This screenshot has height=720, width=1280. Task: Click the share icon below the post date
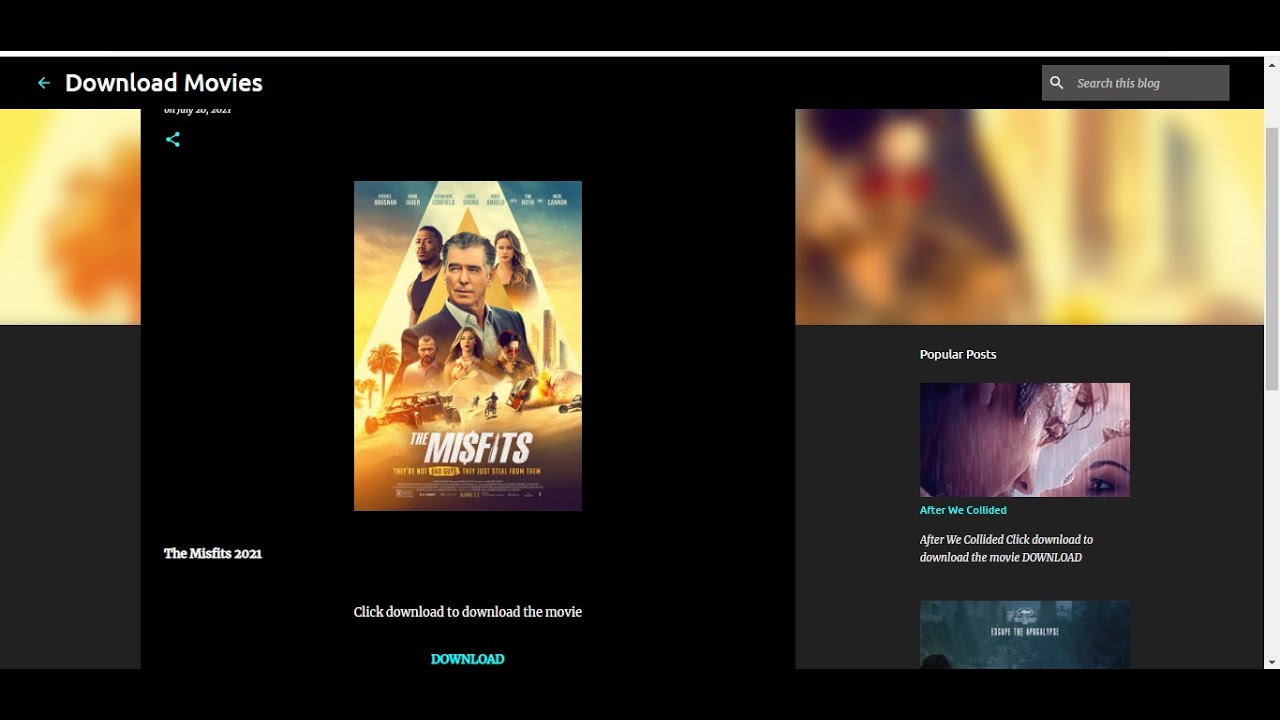[x=173, y=139]
